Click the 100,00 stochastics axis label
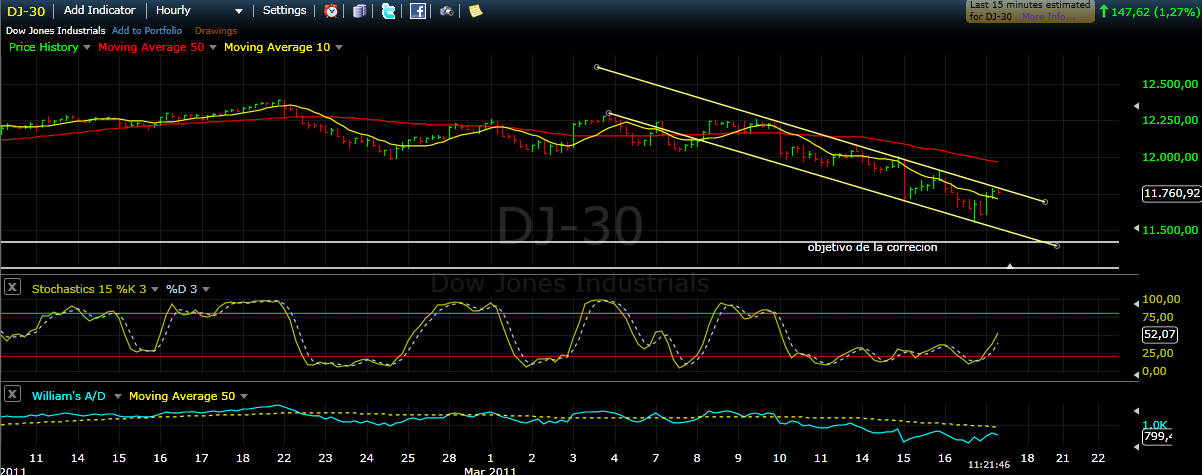Viewport: 1202px width, 475px height. click(1160, 300)
